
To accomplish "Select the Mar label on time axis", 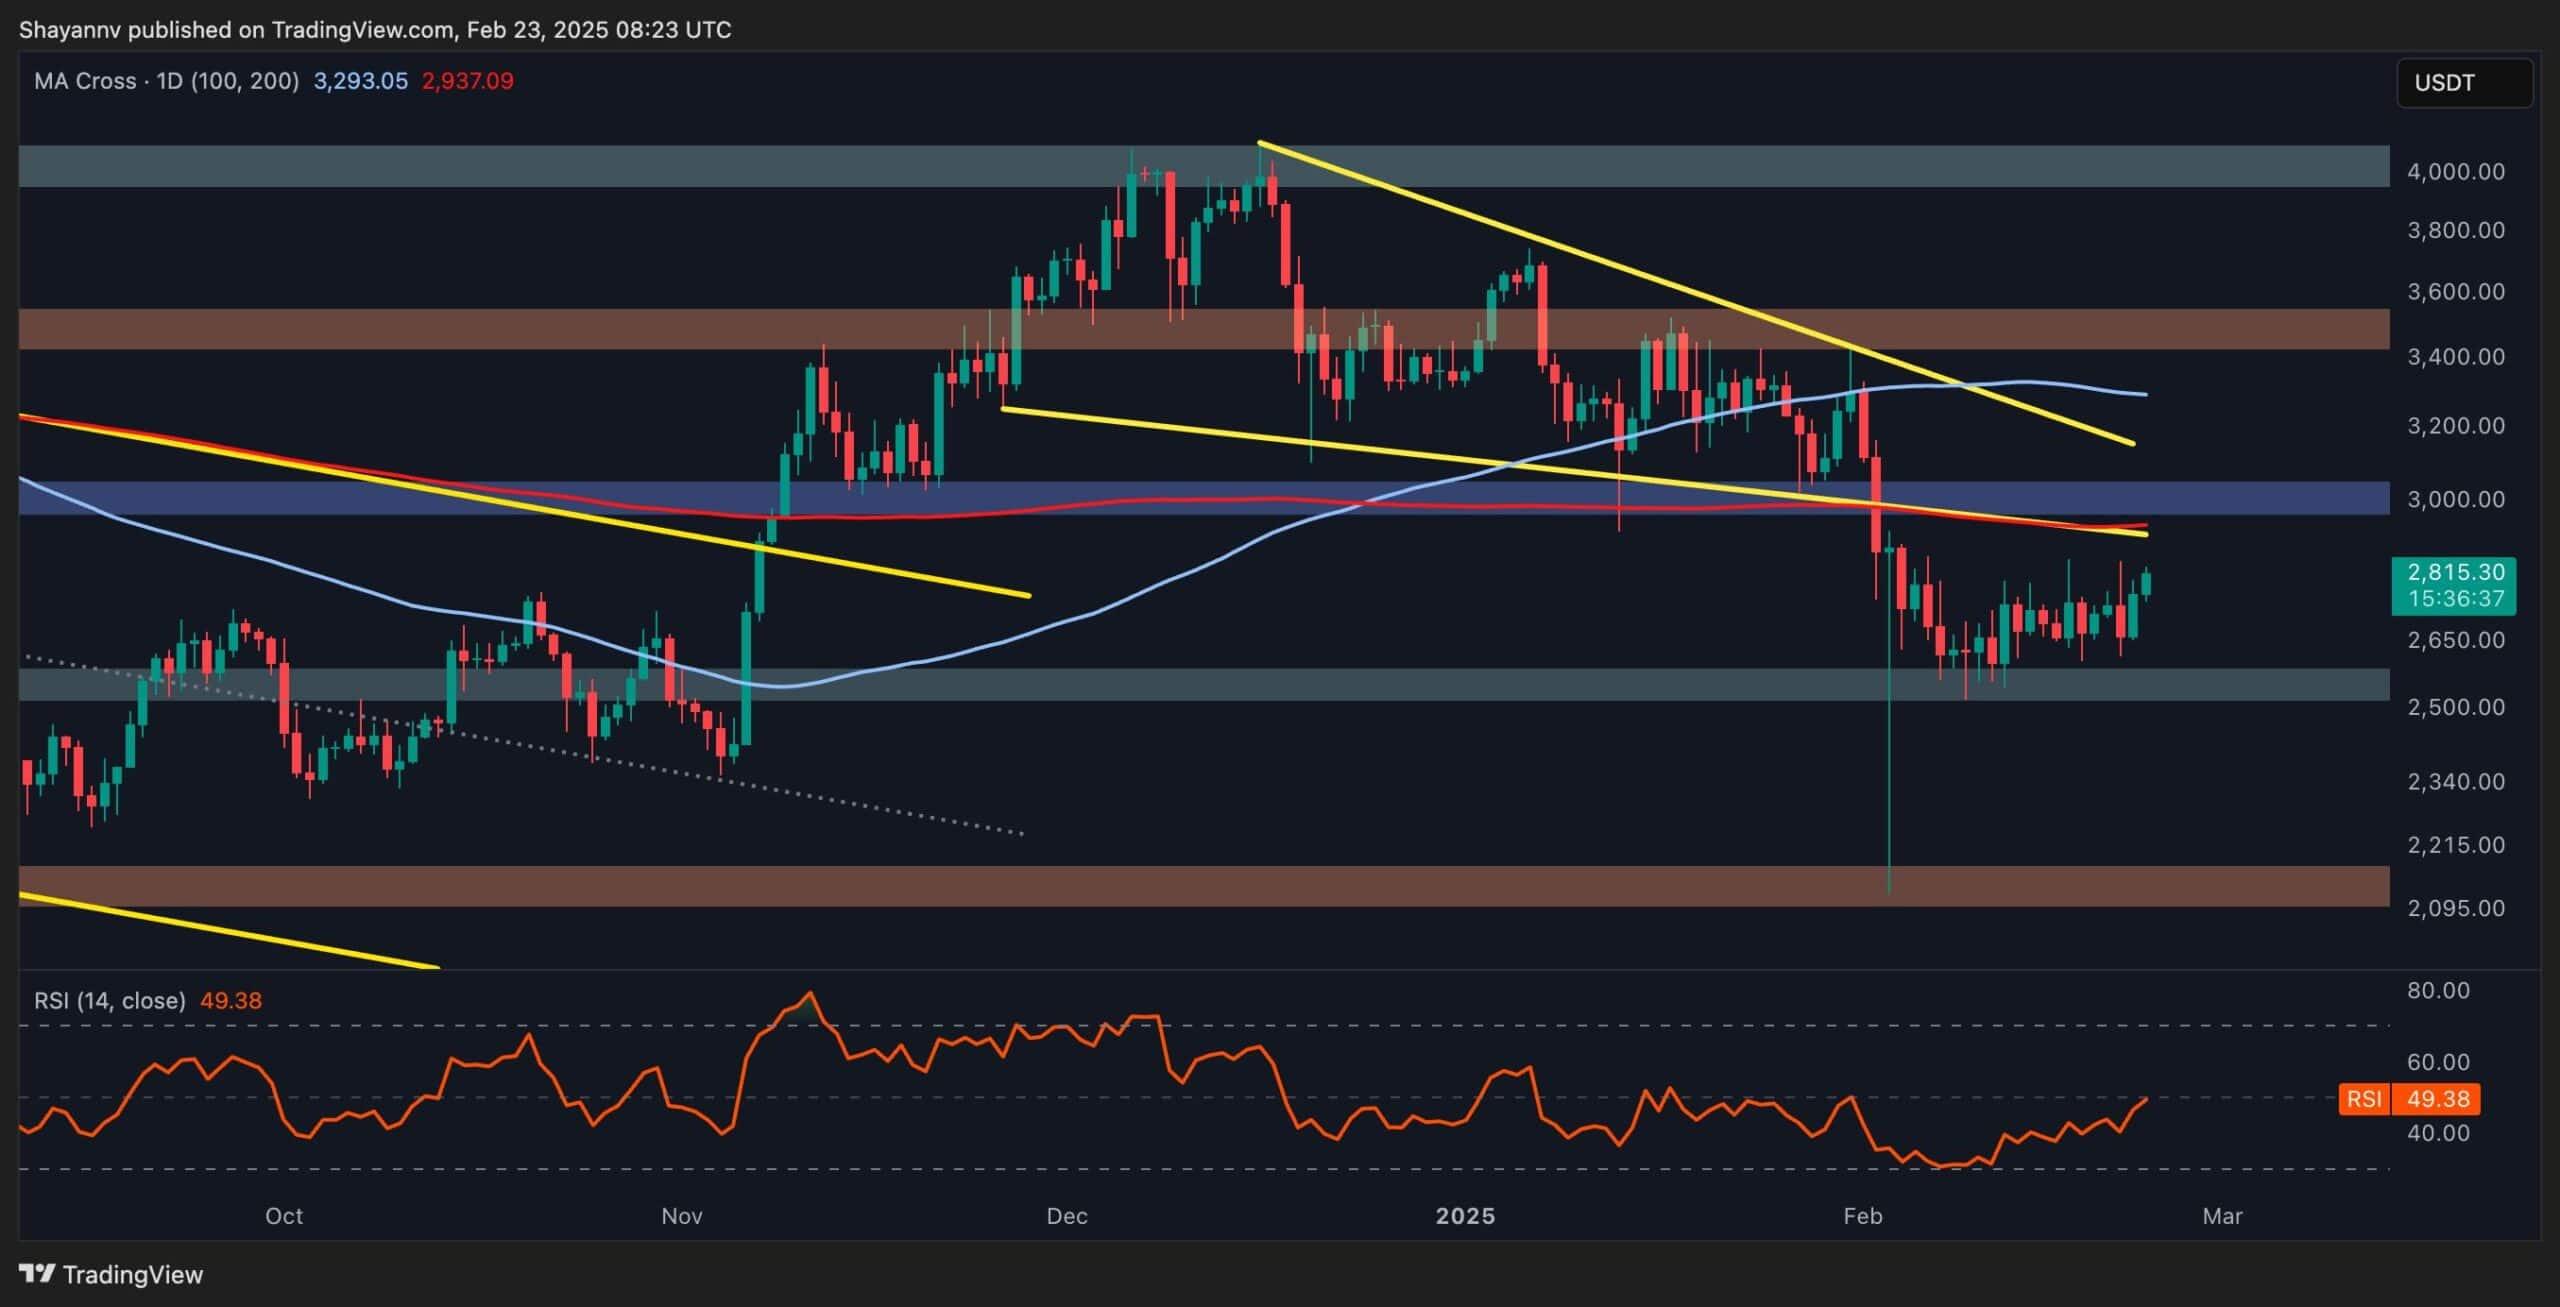I will (x=2222, y=1216).
